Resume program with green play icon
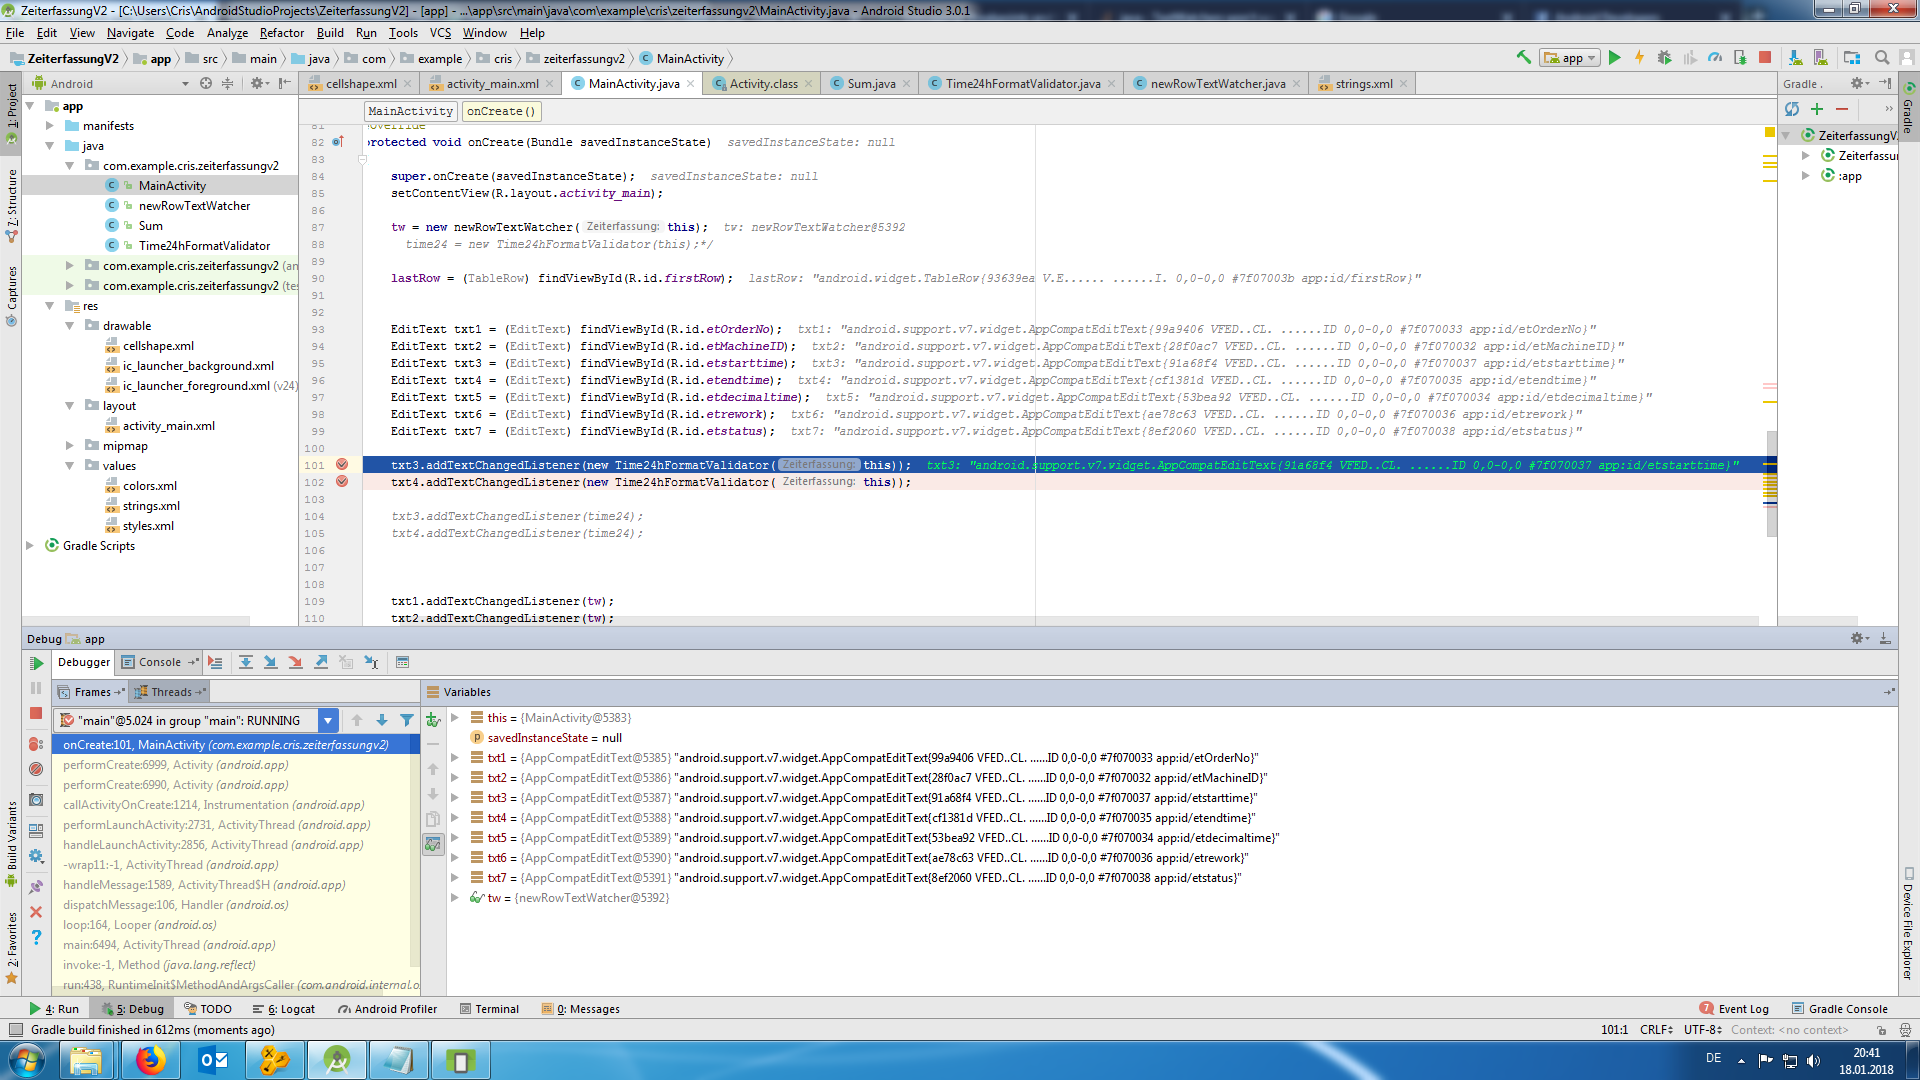 (x=36, y=663)
